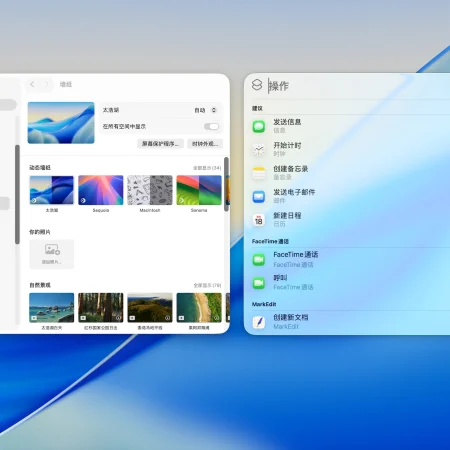
Task: Open the 屏幕保护程序 settings button
Action: point(160,144)
